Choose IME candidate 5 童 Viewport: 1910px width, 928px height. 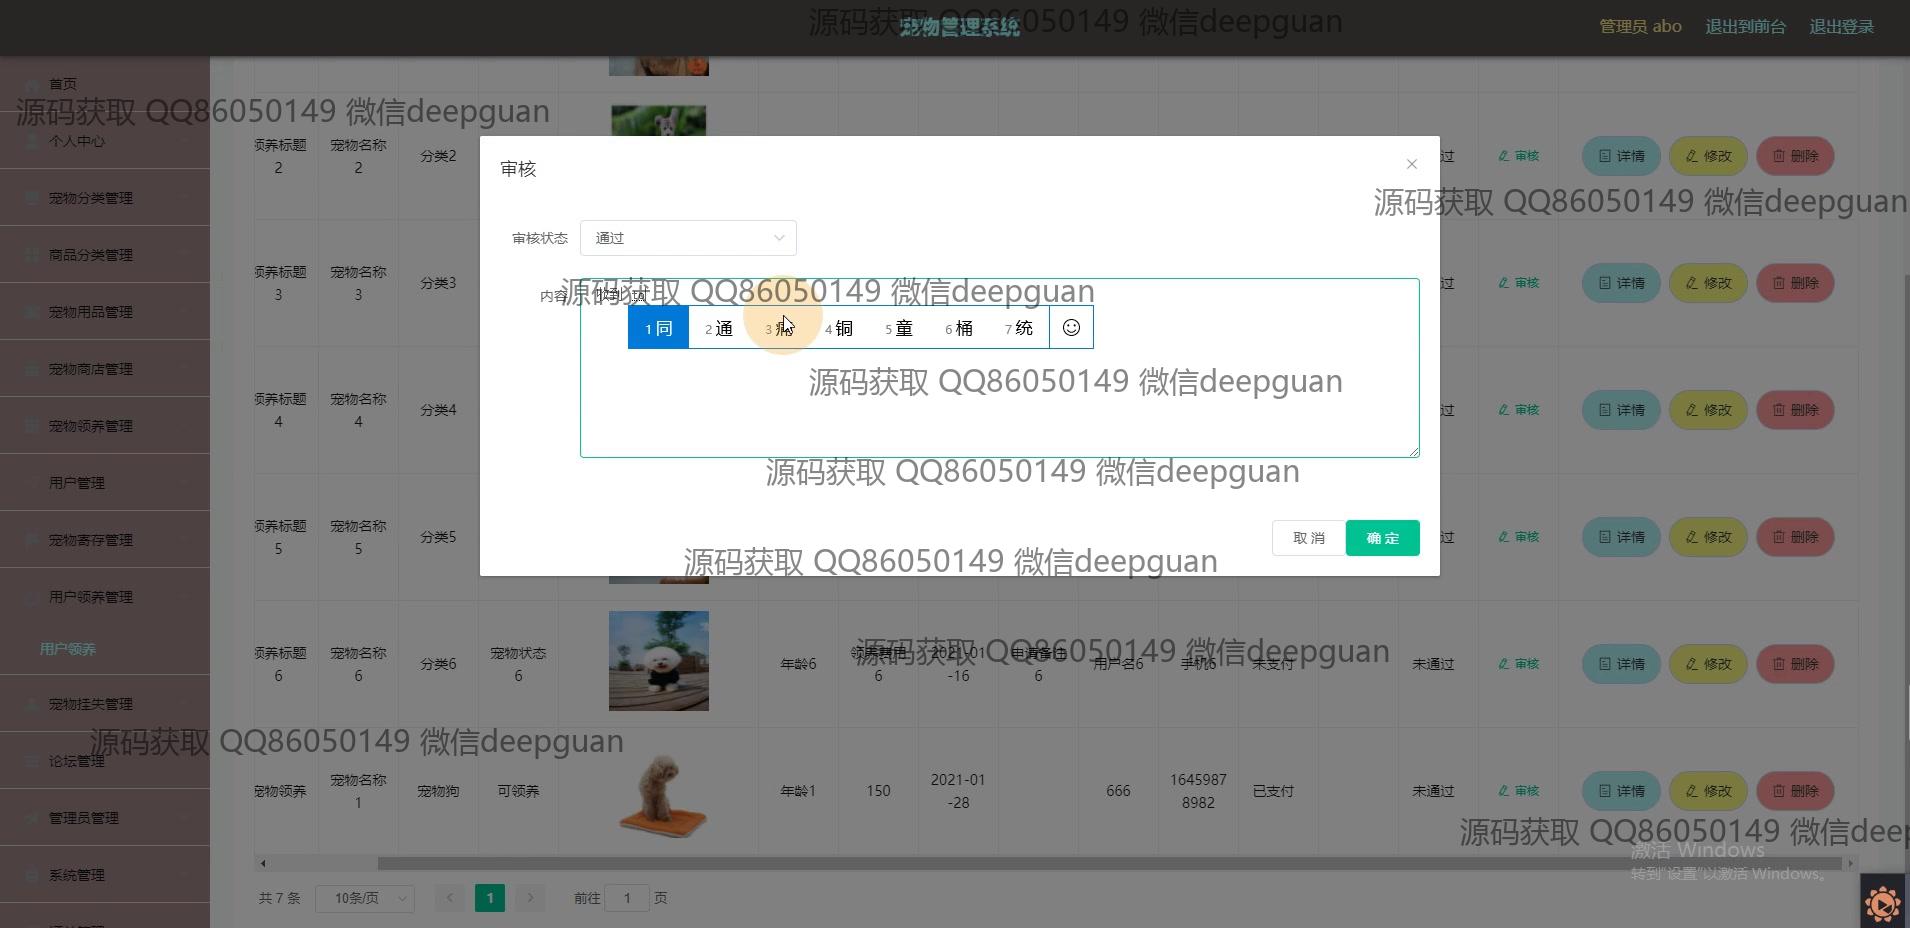click(x=899, y=328)
